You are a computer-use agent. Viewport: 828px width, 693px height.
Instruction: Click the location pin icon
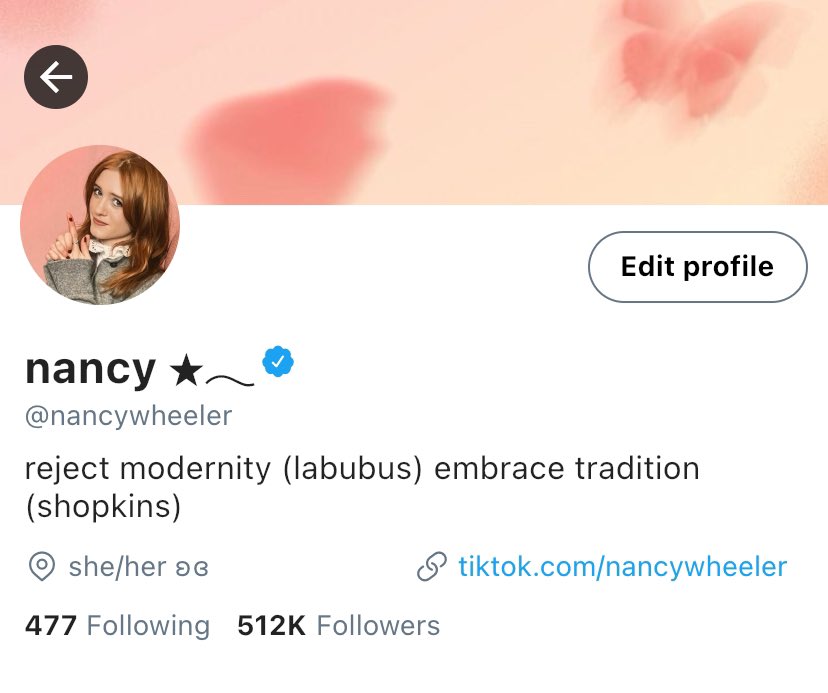click(x=42, y=567)
